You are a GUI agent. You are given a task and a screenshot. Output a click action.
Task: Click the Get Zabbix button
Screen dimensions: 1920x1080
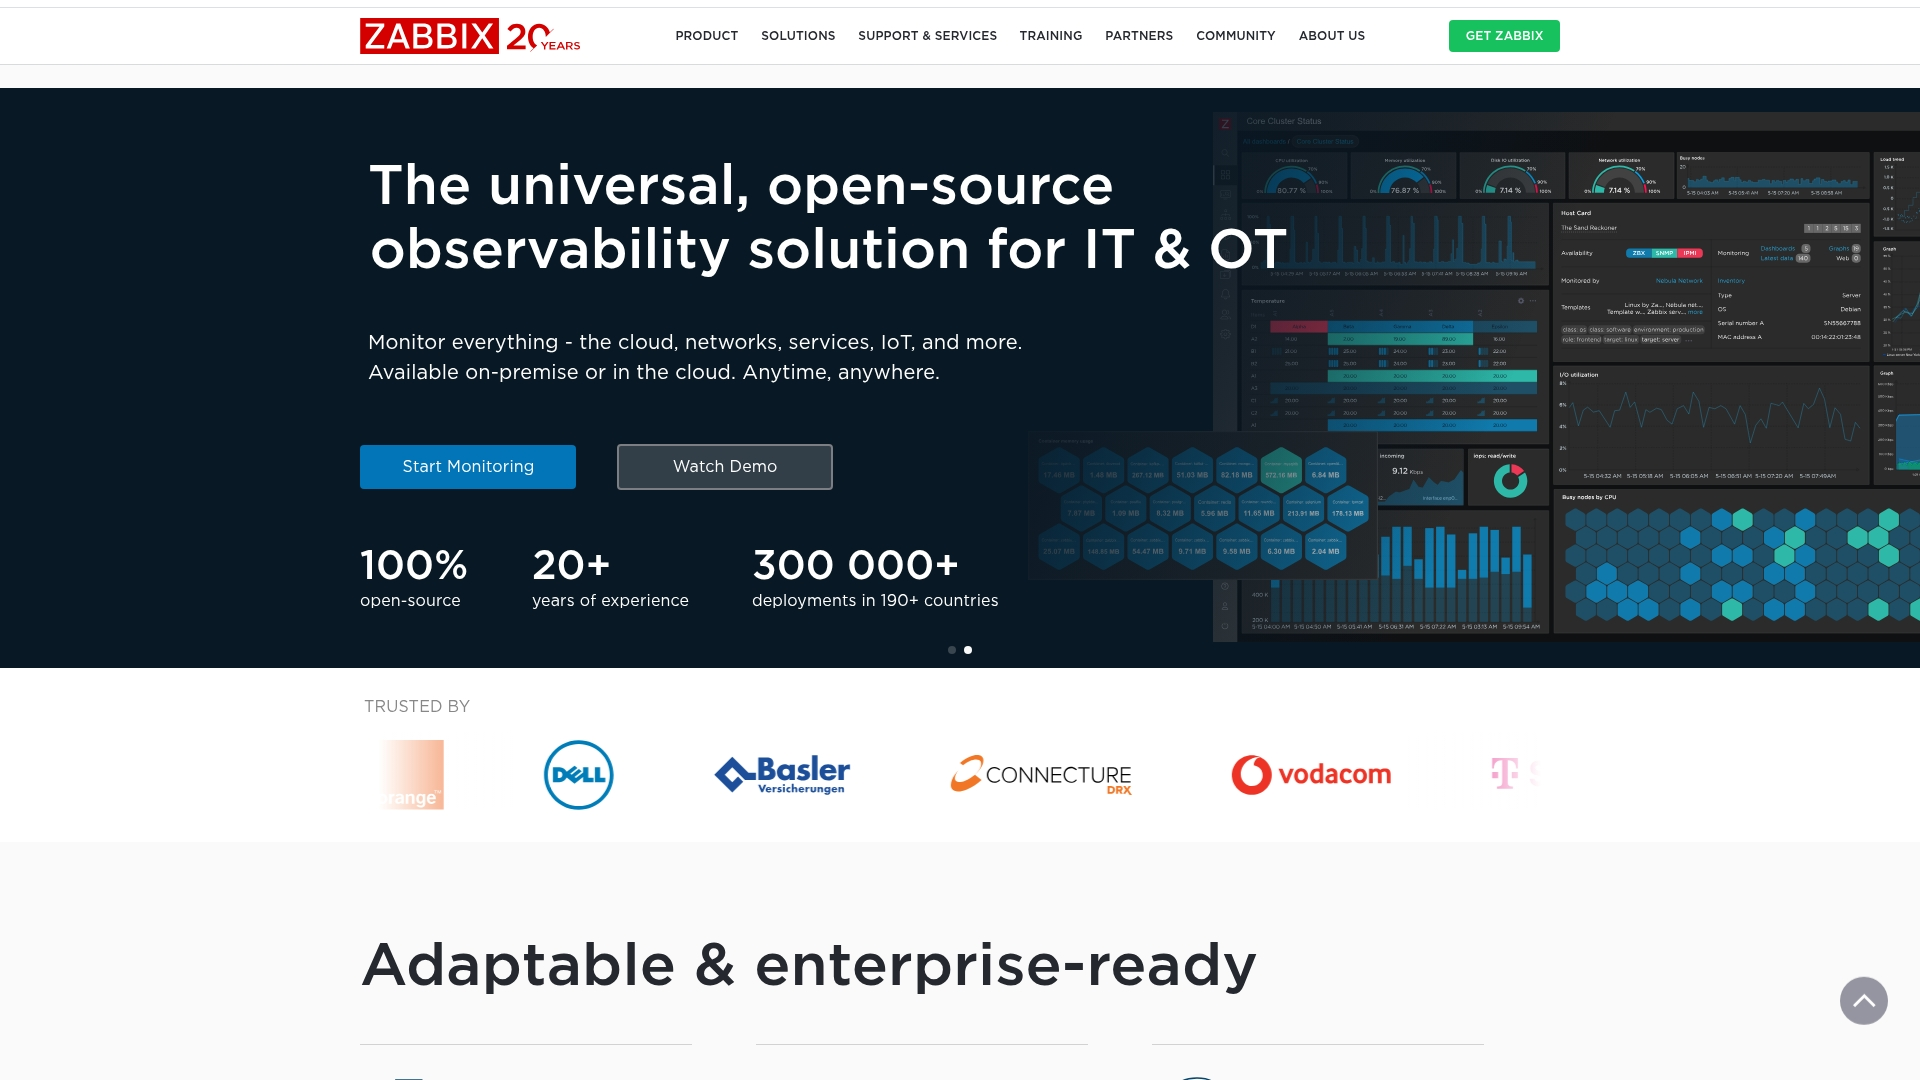1503,36
